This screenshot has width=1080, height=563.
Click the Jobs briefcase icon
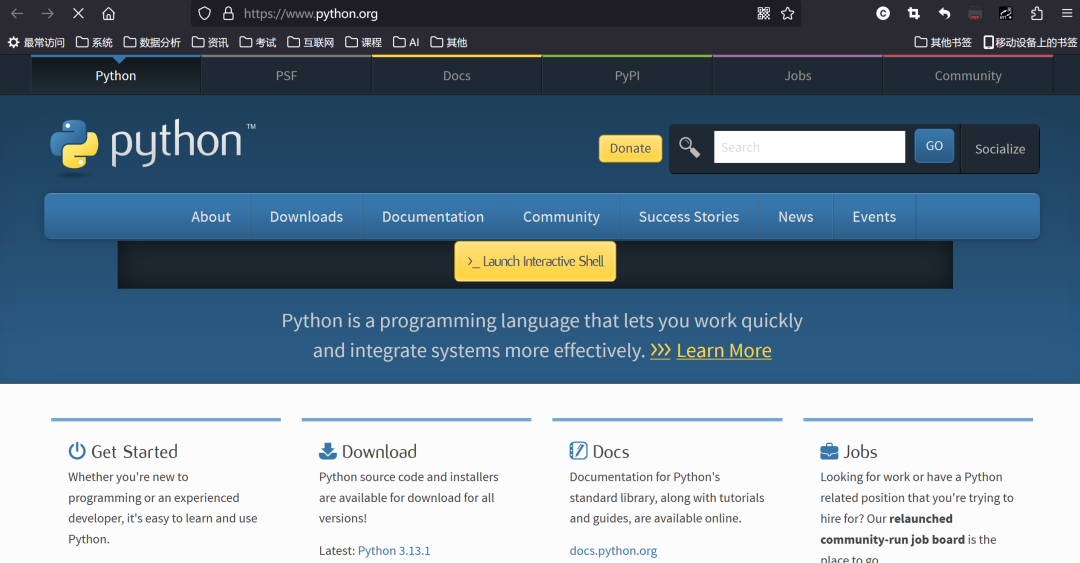click(829, 451)
